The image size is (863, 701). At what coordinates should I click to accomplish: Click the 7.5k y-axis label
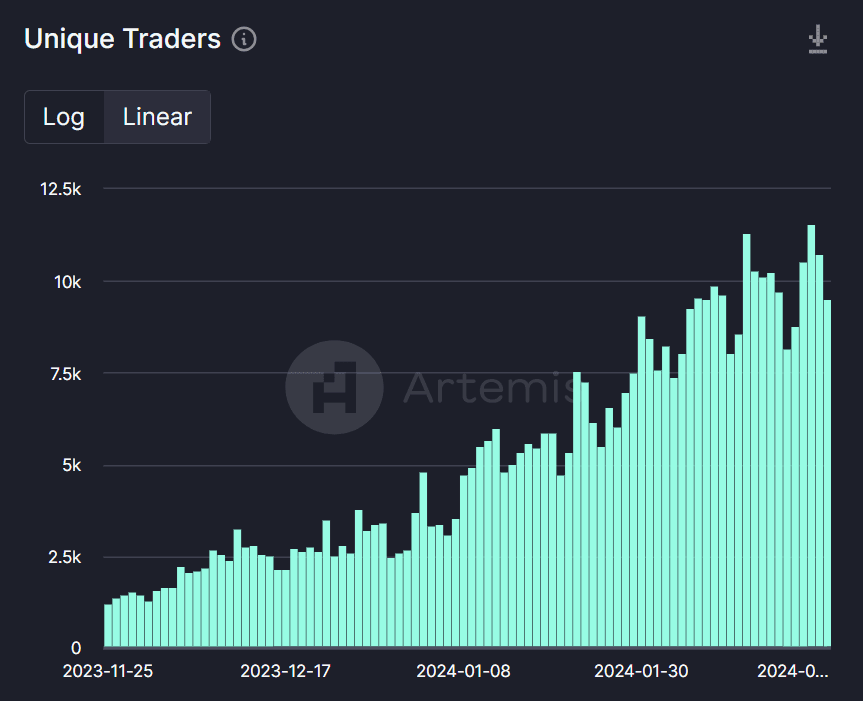pyautogui.click(x=65, y=374)
